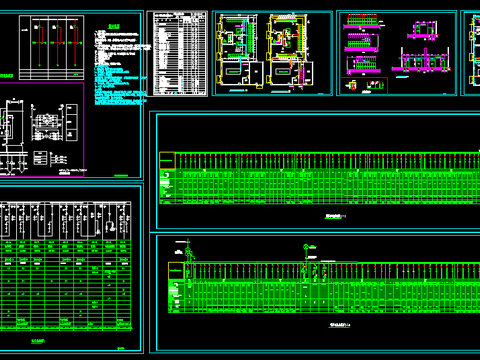Select the title label under lower long schematic
This screenshot has height=360, width=480.
click(x=340, y=325)
